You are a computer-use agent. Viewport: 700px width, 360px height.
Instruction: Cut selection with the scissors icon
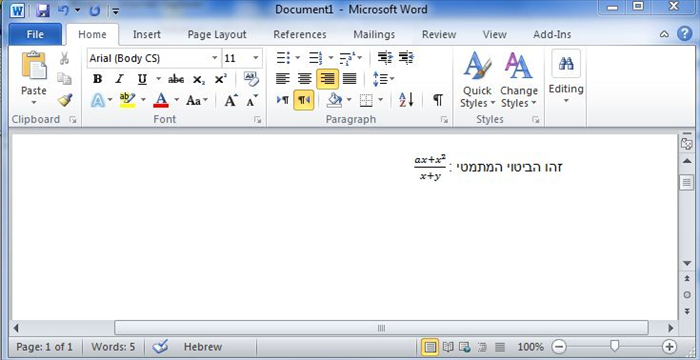[64, 58]
